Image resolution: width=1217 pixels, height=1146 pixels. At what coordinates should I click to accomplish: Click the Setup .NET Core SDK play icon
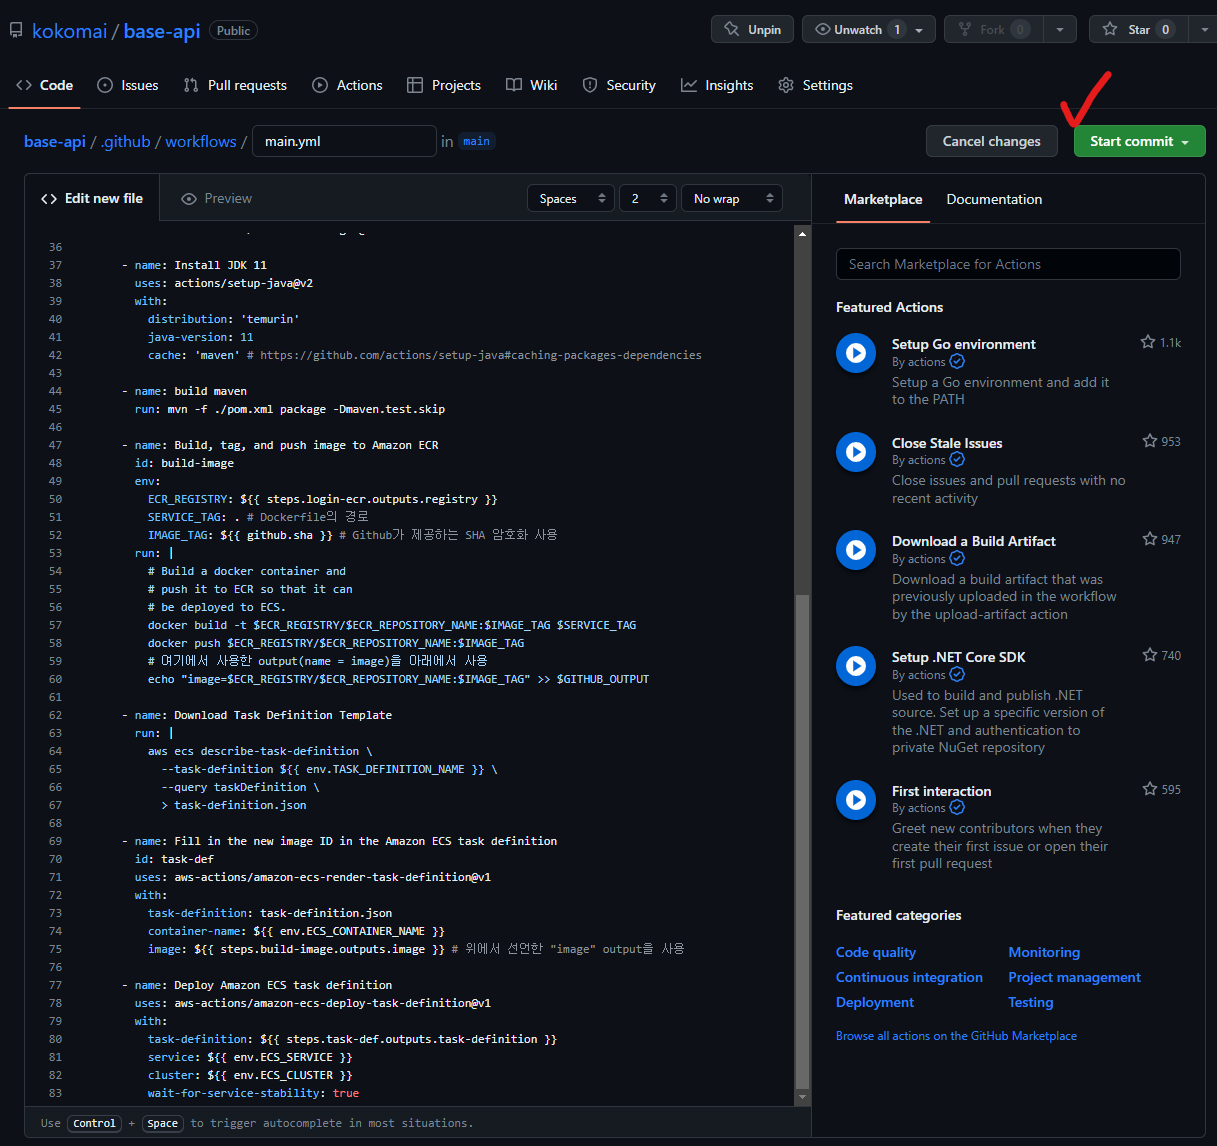coord(856,666)
